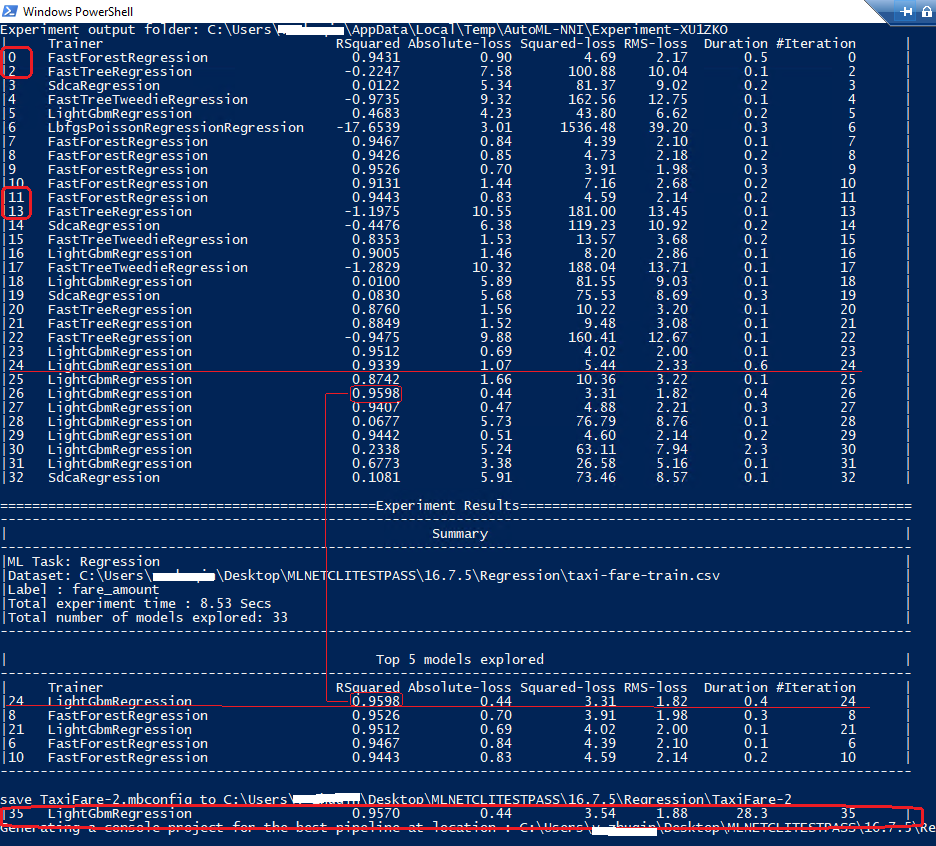Click the #Iteration header in the first table
The width and height of the screenshot is (936, 846).
pos(815,44)
